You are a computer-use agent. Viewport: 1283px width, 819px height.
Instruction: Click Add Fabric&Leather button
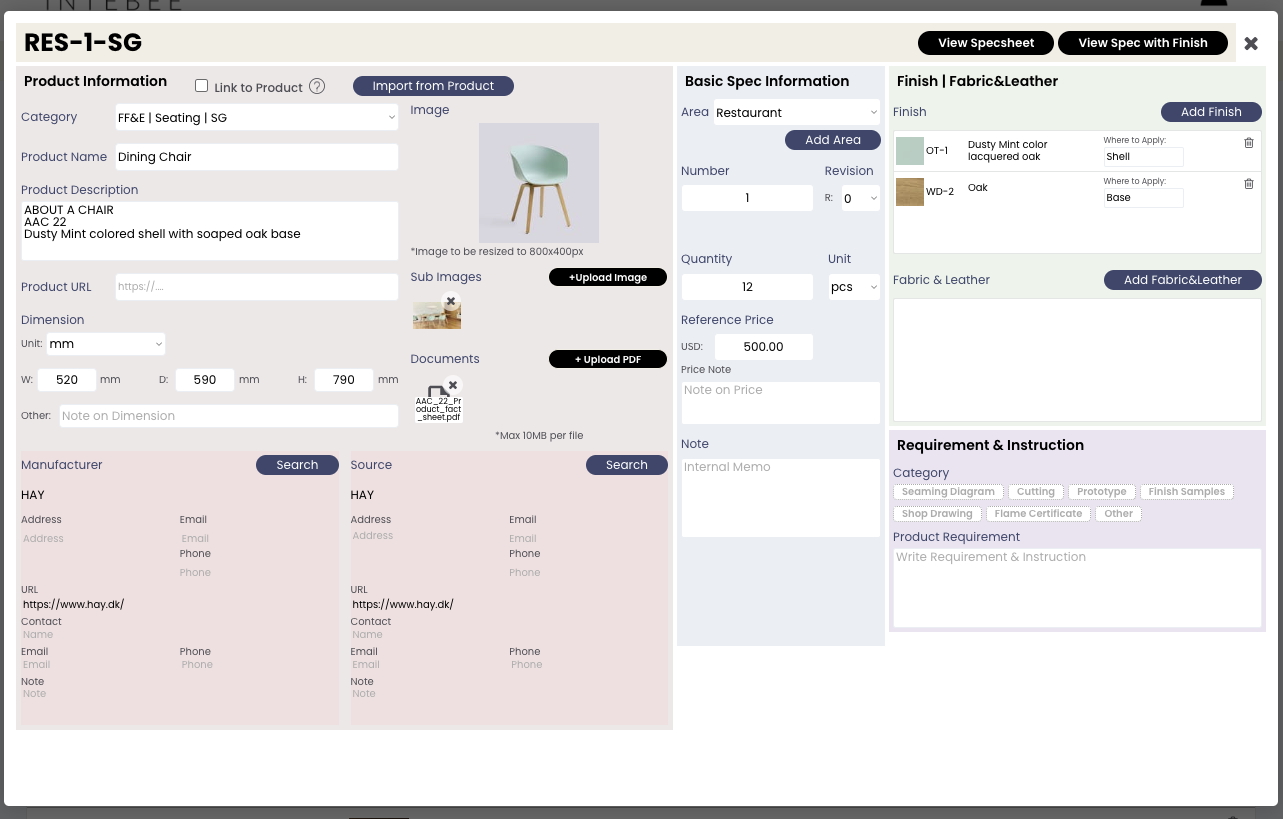[1183, 280]
